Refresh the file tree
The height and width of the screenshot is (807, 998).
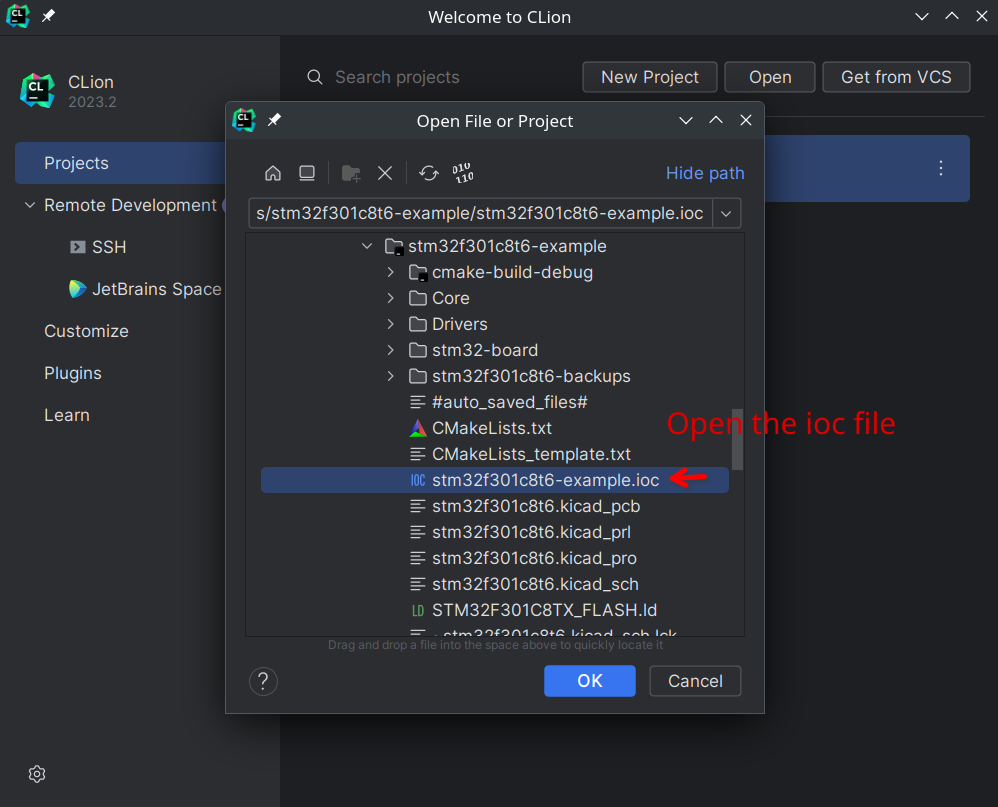428,173
